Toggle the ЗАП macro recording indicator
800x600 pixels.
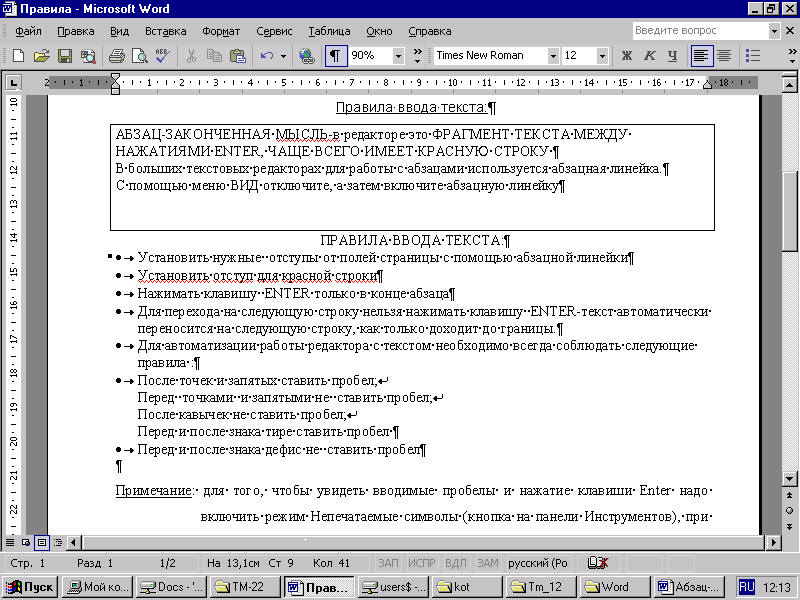point(388,563)
